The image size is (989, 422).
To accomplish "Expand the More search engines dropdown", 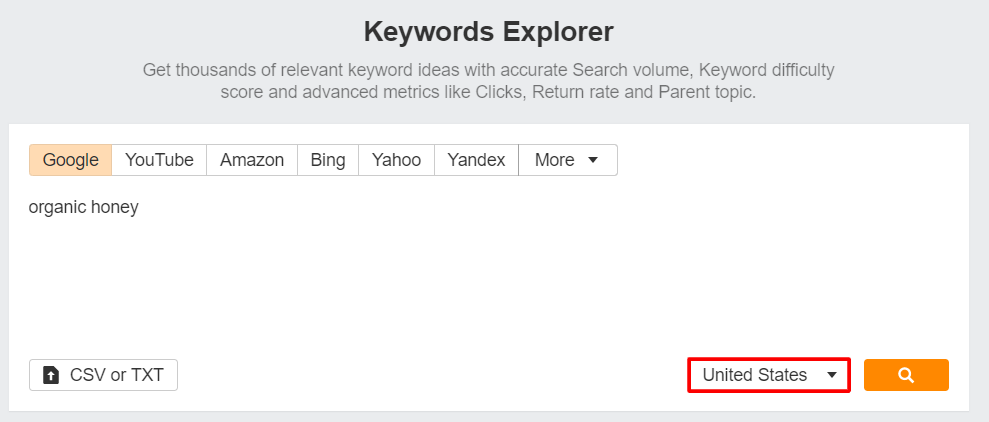I will (x=567, y=160).
